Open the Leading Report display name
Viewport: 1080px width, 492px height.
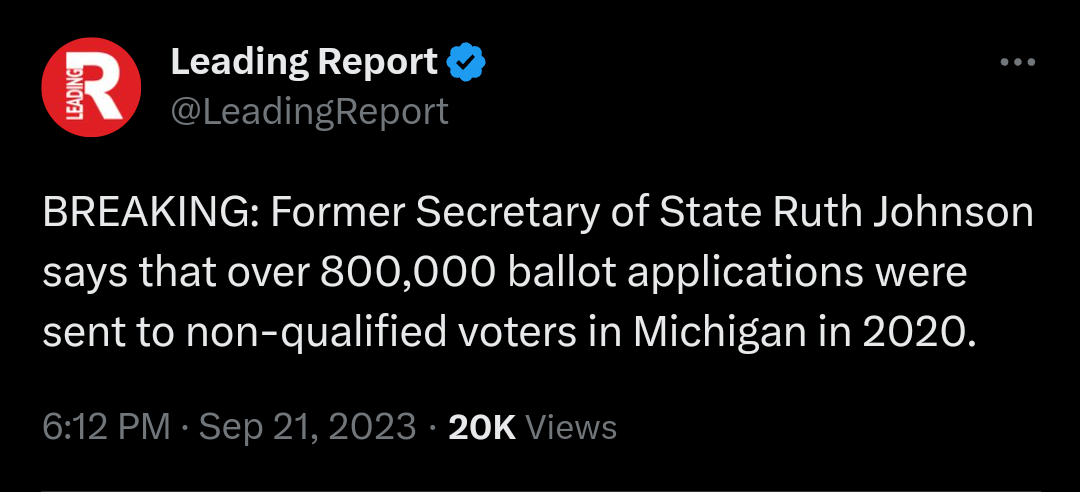pos(304,63)
